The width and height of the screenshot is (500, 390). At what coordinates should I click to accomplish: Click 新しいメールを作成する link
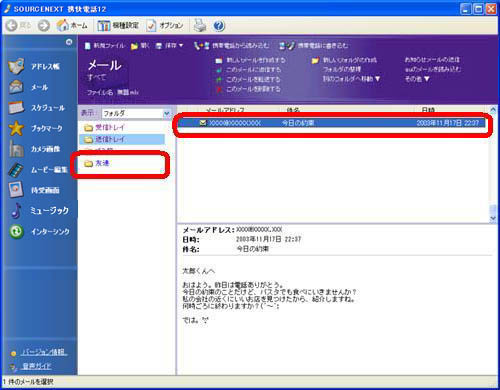tap(256, 60)
